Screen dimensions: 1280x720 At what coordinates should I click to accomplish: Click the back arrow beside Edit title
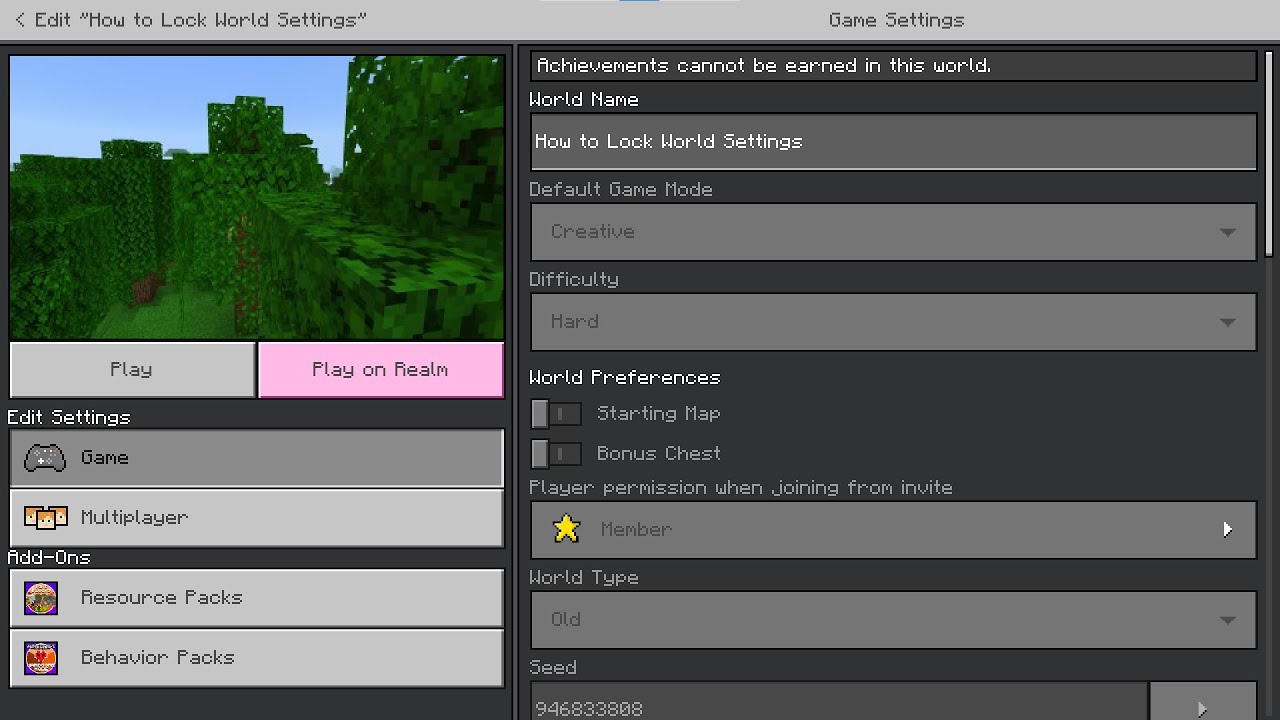click(x=20, y=20)
